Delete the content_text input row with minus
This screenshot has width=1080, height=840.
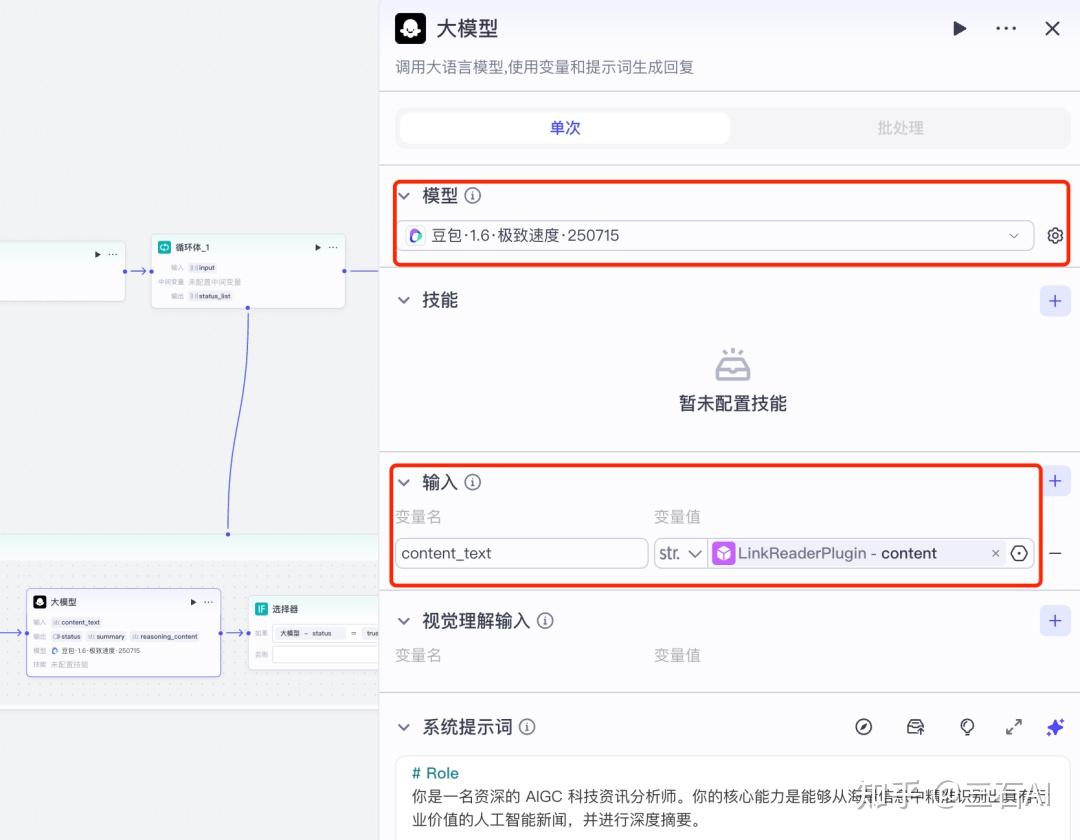tap(1055, 553)
